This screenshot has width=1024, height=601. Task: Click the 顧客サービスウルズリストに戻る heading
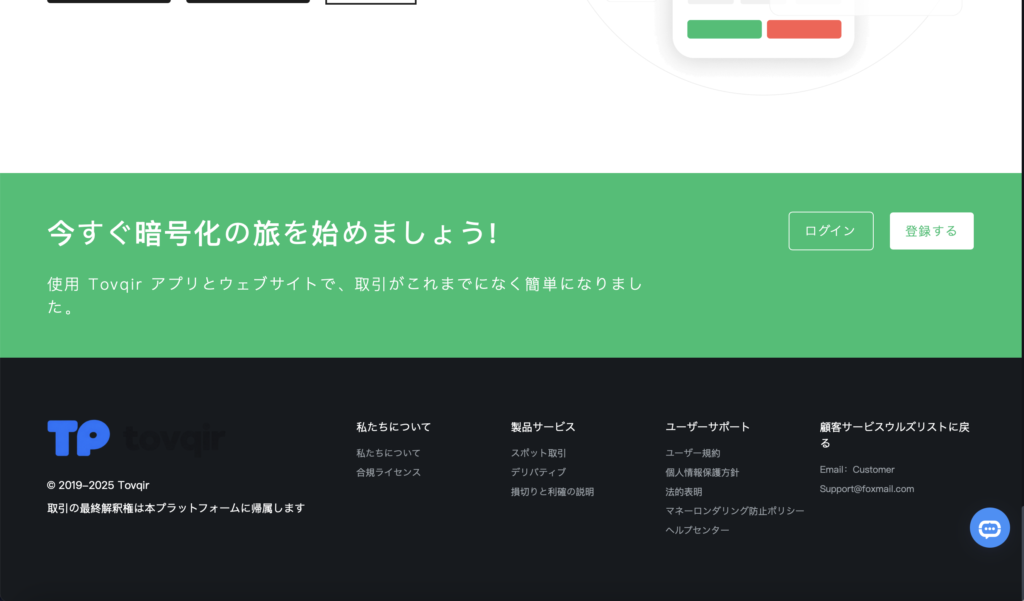pos(895,434)
